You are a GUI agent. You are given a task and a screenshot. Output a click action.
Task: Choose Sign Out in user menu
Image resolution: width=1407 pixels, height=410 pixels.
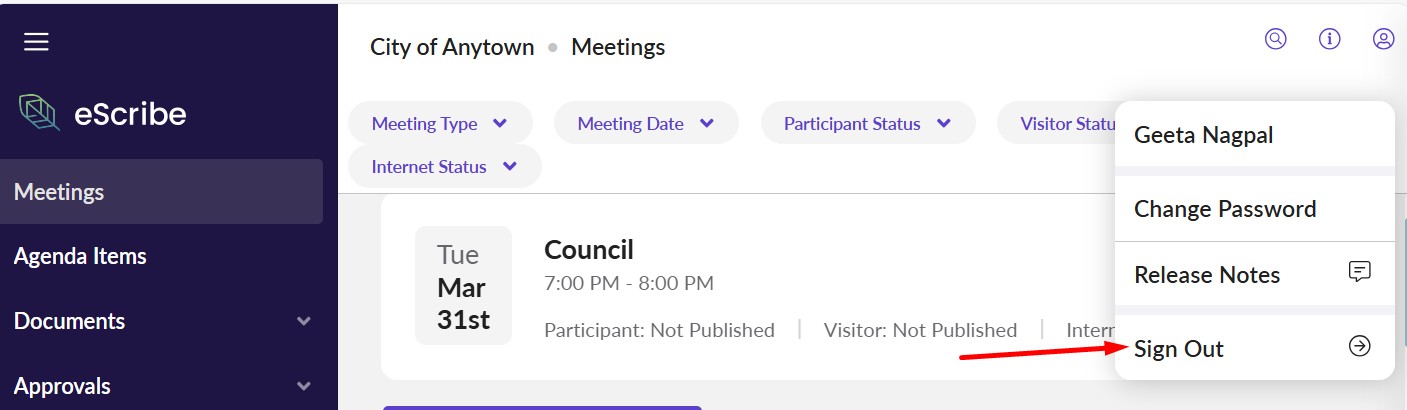click(1179, 349)
